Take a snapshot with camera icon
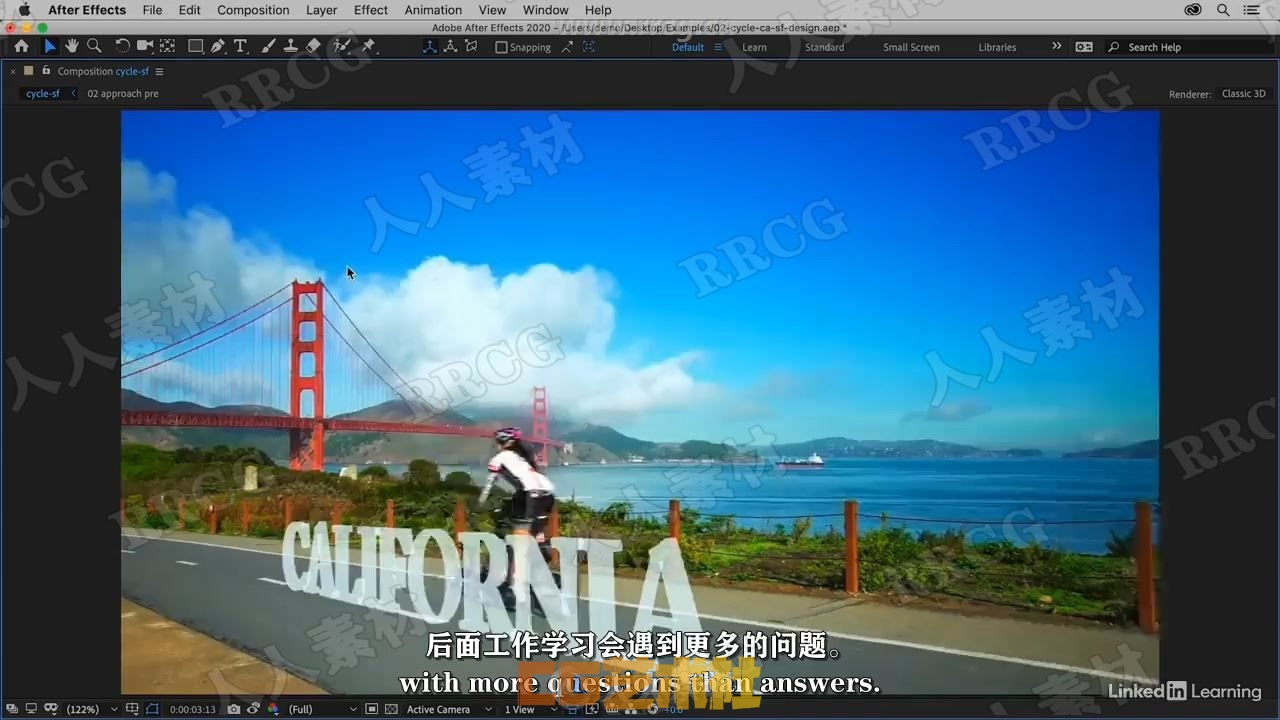The image size is (1280, 720). tap(233, 709)
